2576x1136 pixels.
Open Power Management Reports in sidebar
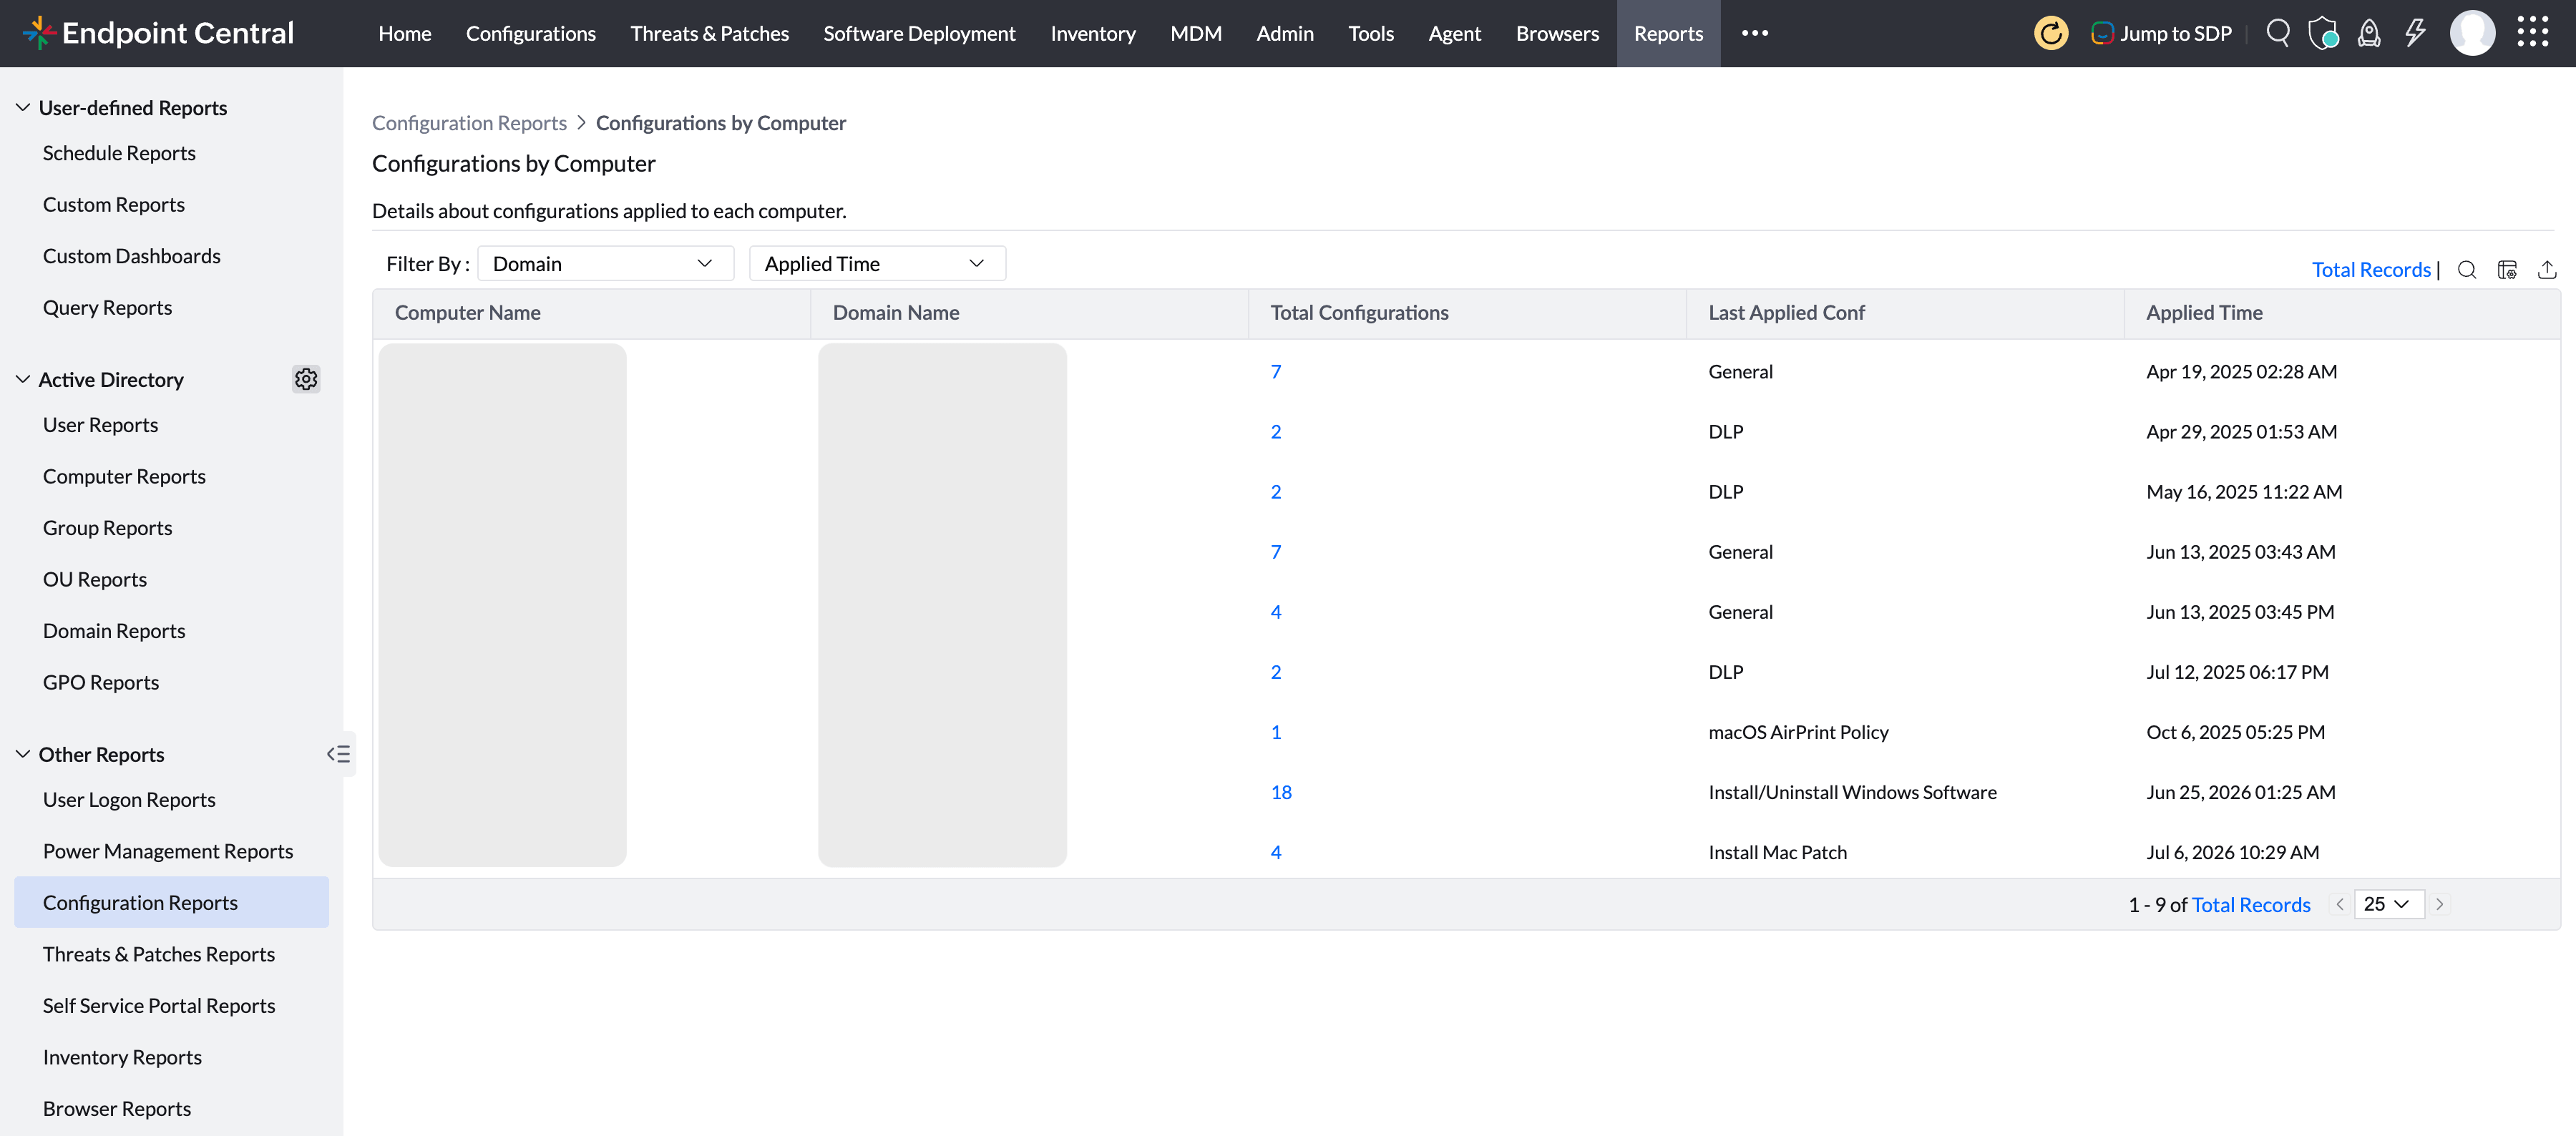(168, 851)
